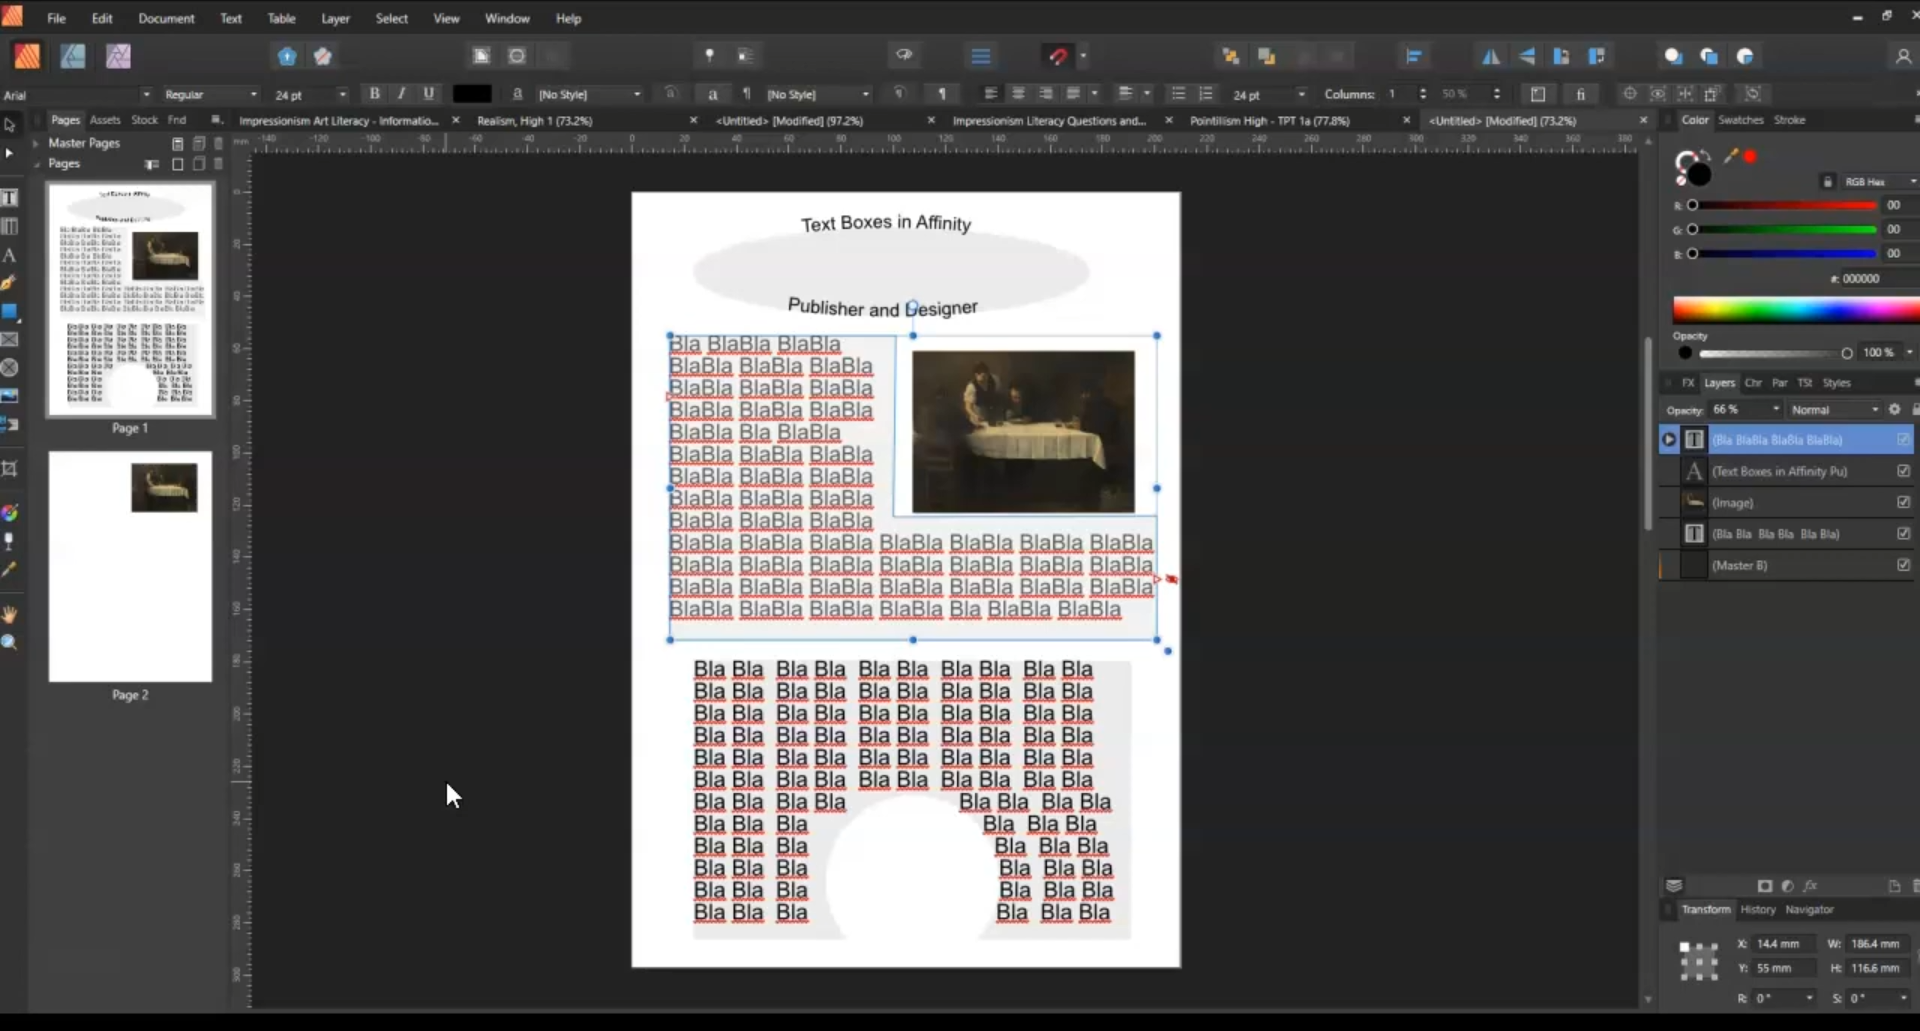Image resolution: width=1920 pixels, height=1031 pixels.
Task: Choose the Zoom magnifier tool
Action: [x=10, y=643]
